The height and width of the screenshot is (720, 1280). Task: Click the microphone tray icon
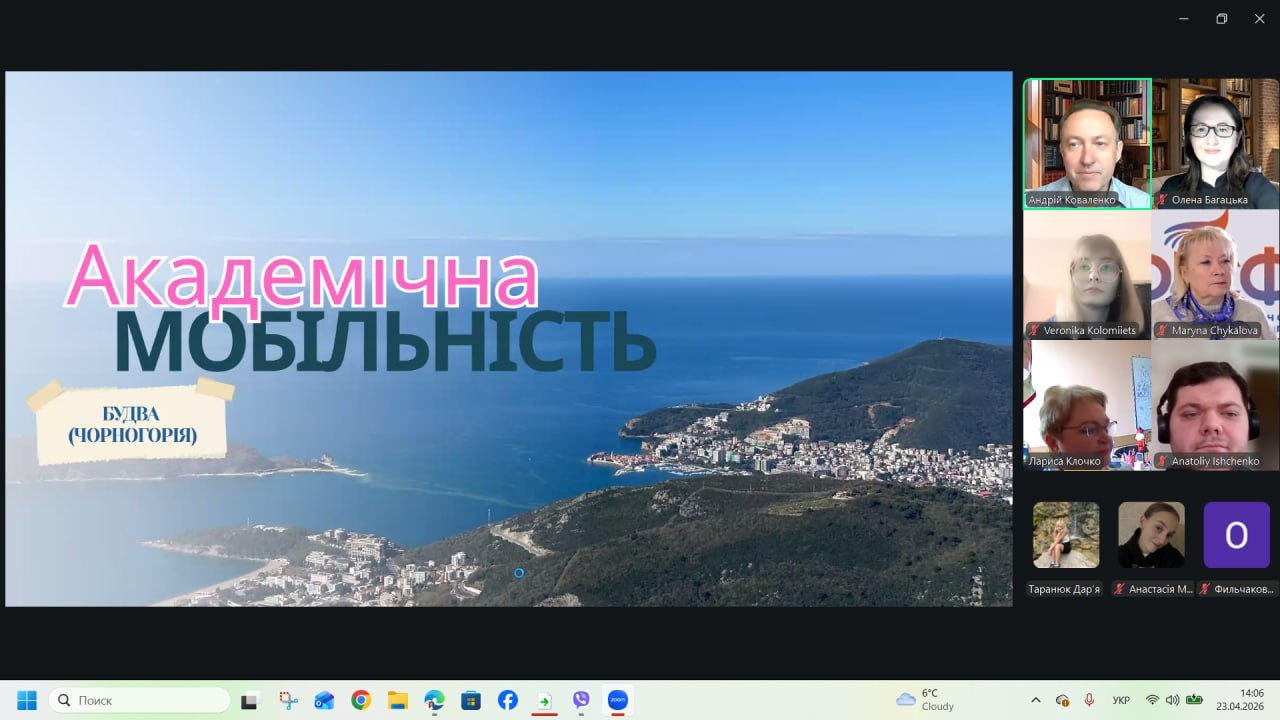pos(1089,700)
